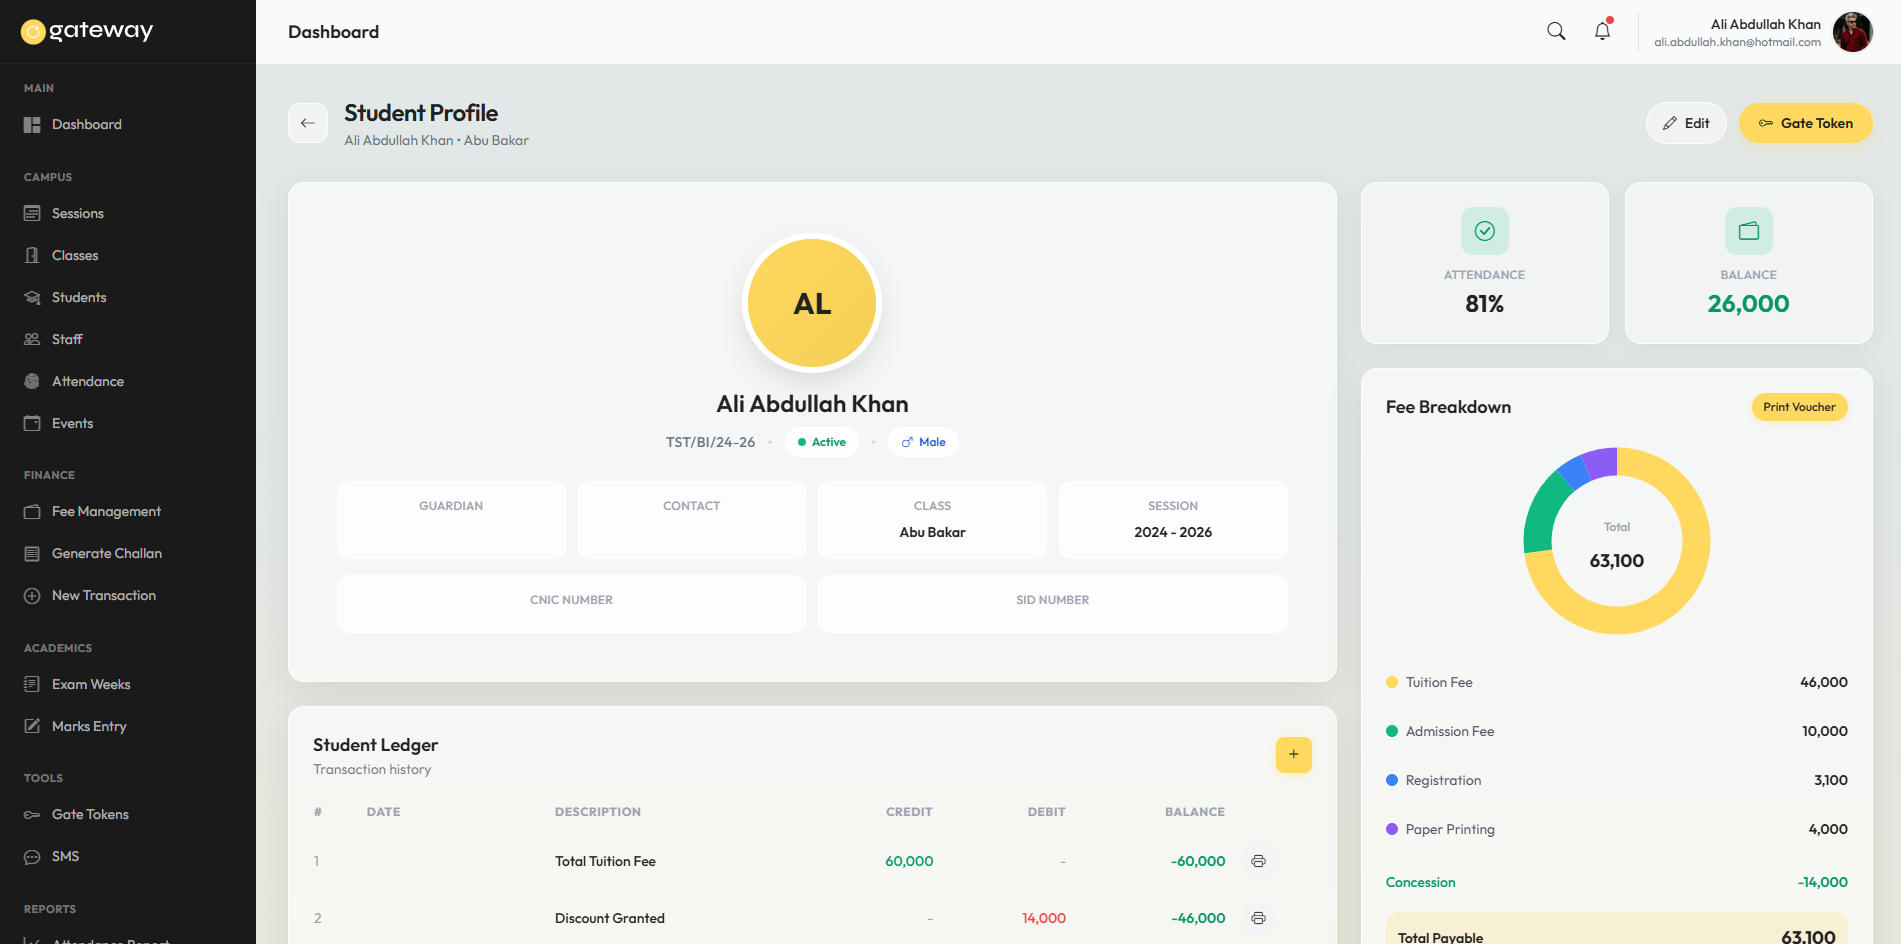
Task: Click the yellow Tuition Fee legend dot
Action: tap(1392, 682)
